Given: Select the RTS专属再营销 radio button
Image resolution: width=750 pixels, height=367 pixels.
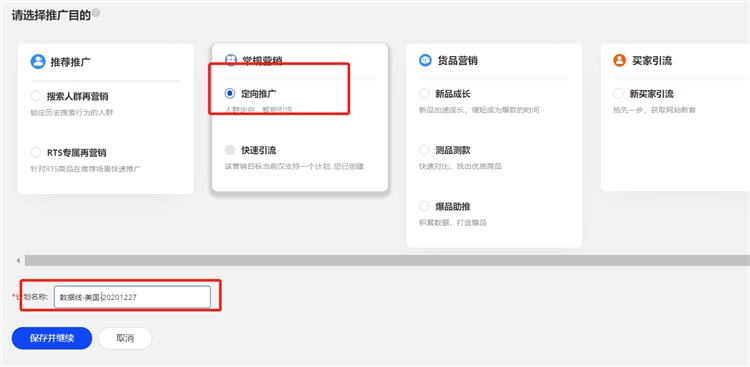Looking at the screenshot, I should click(x=35, y=153).
